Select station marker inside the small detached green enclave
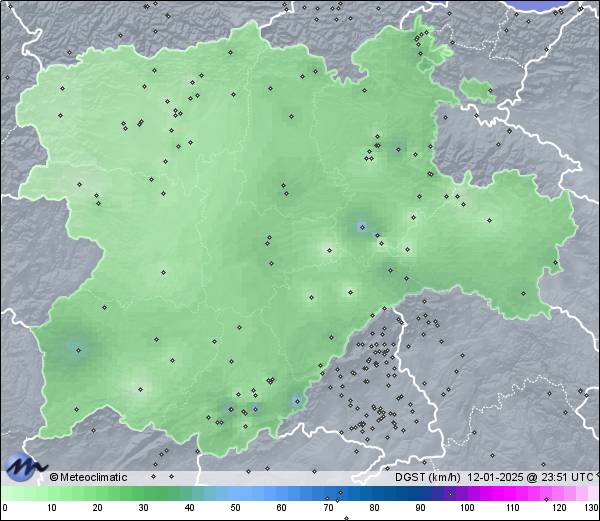Image resolution: width=600 pixels, height=521 pixels. [490, 91]
